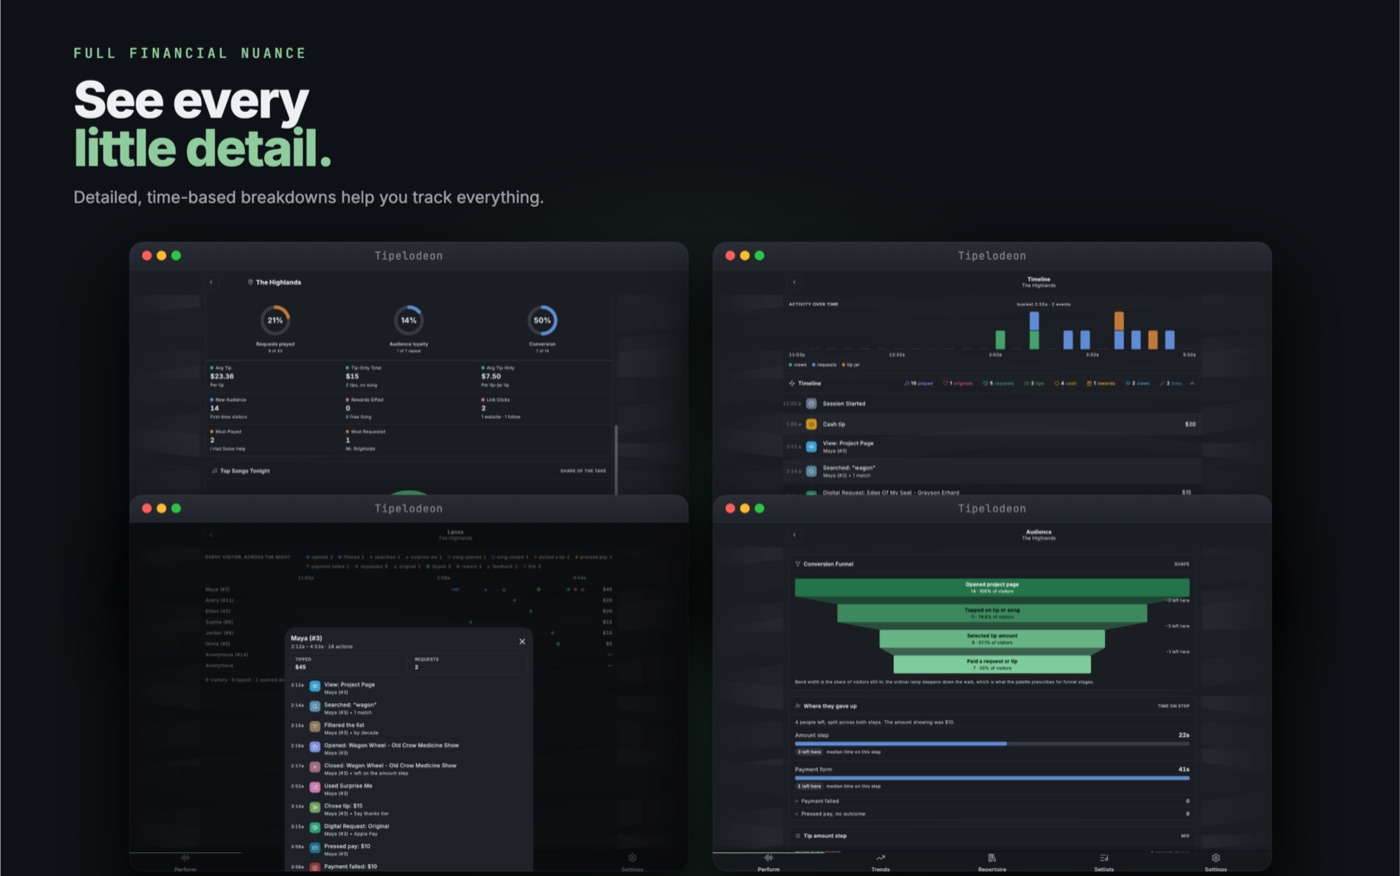Switch to the Trends tab
The image size is (1400, 876).
click(880, 862)
